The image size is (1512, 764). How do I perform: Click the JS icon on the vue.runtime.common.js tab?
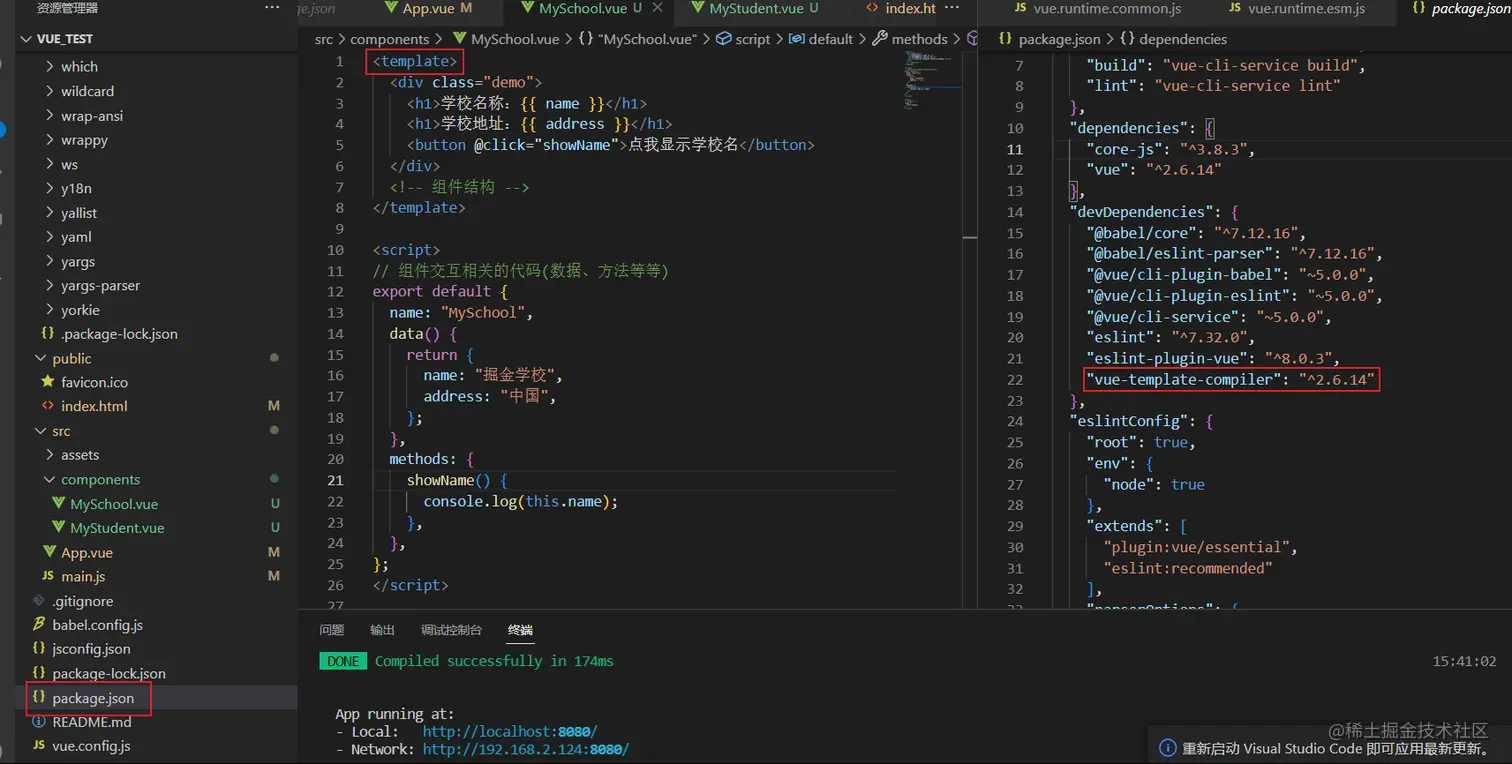tap(1020, 8)
